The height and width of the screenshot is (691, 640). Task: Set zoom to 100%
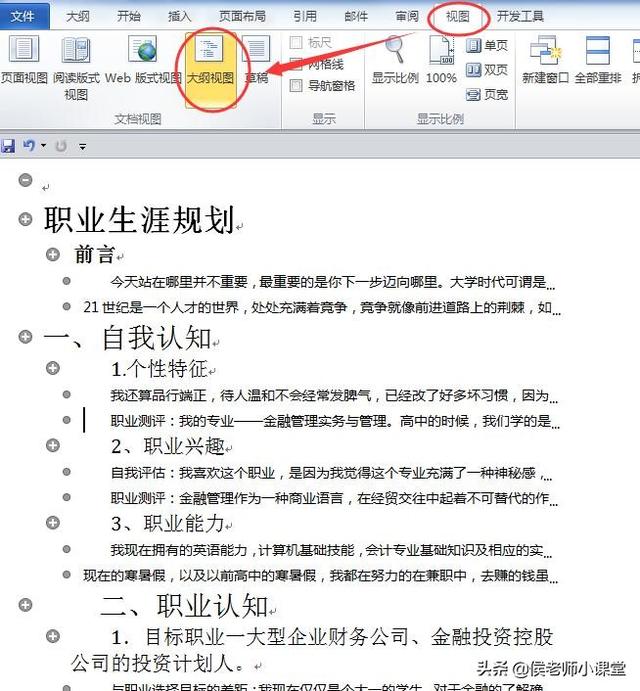pos(441,62)
